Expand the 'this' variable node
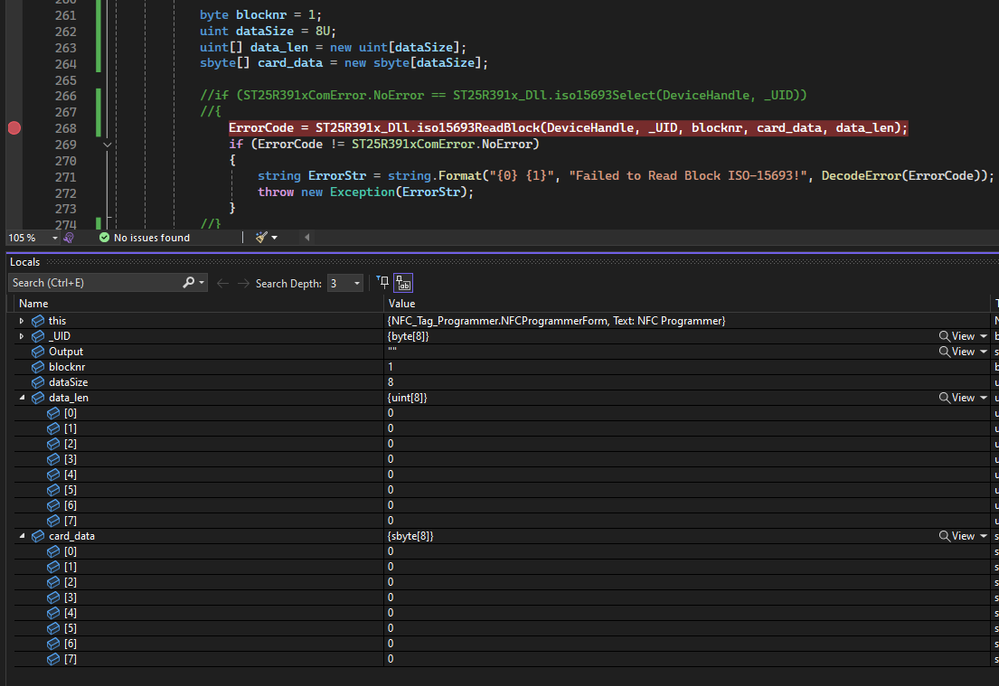 (x=22, y=321)
